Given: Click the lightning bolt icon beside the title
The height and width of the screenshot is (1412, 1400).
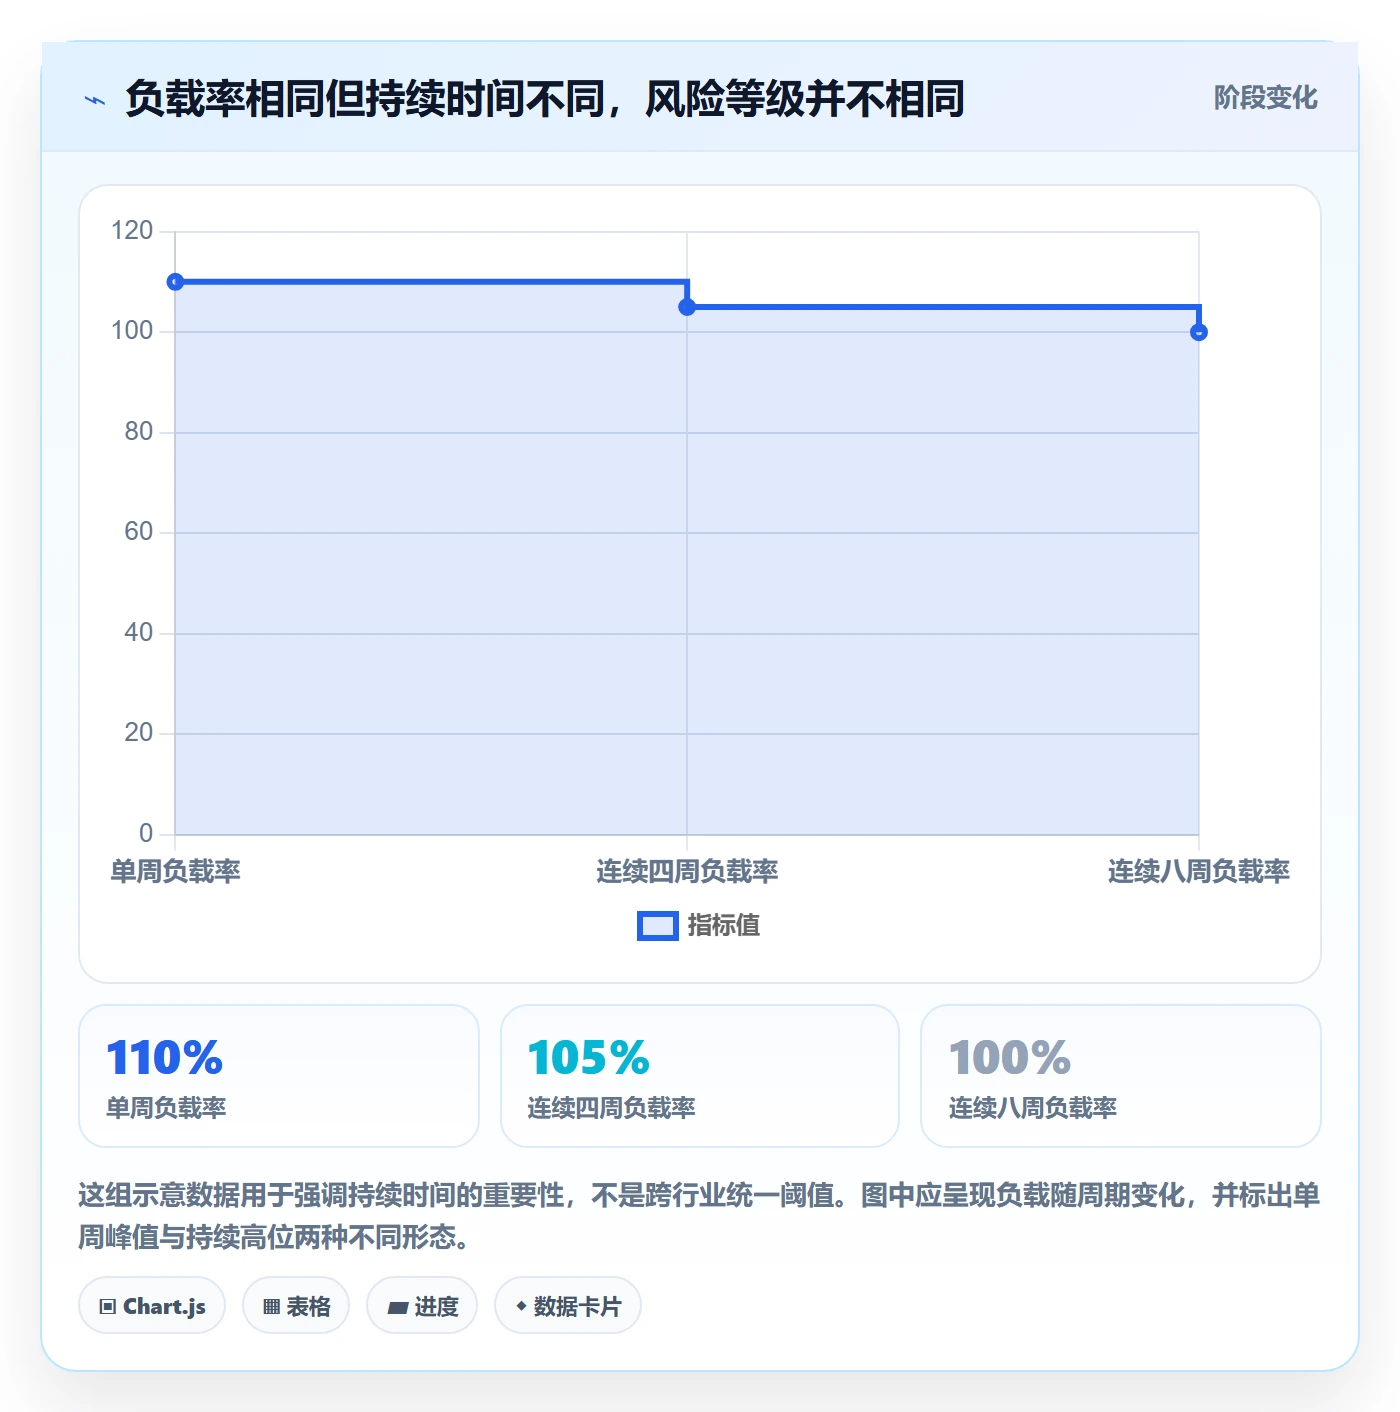Looking at the screenshot, I should click(95, 100).
